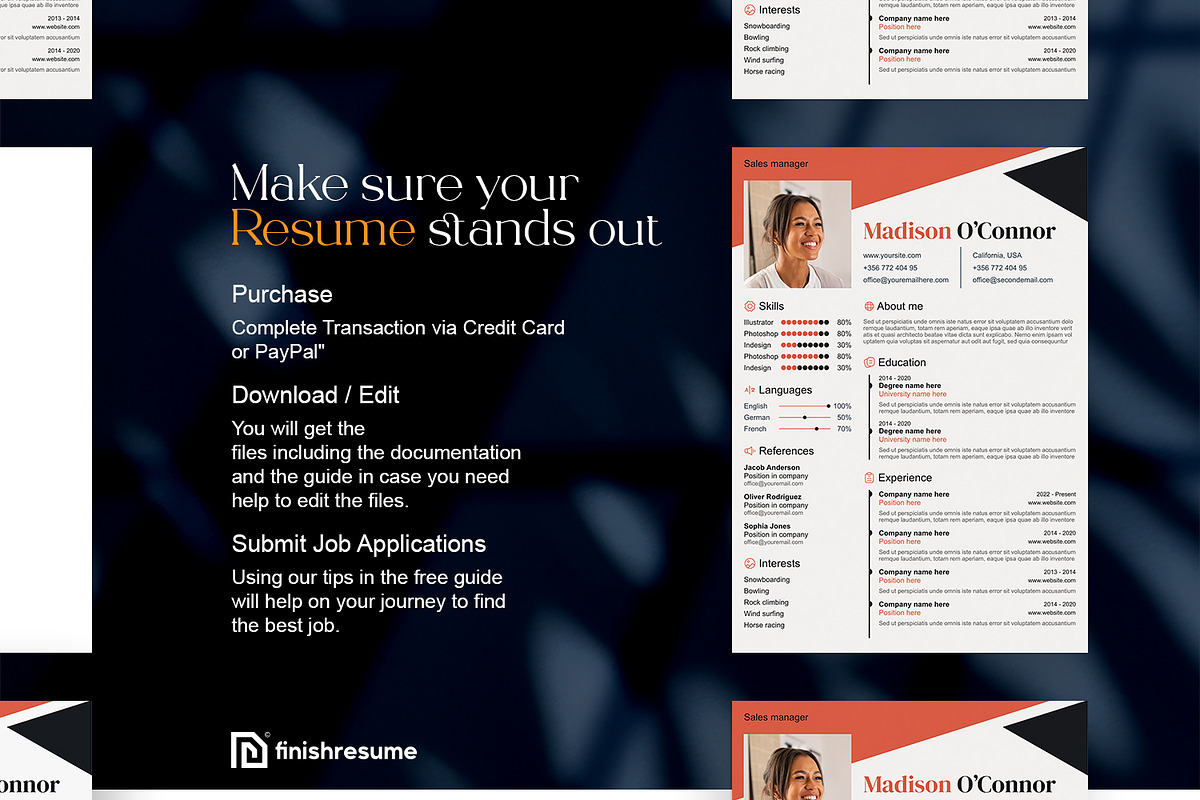Select reference name "Sophia Jones"
Screen dimensions: 1200x800
point(767,526)
